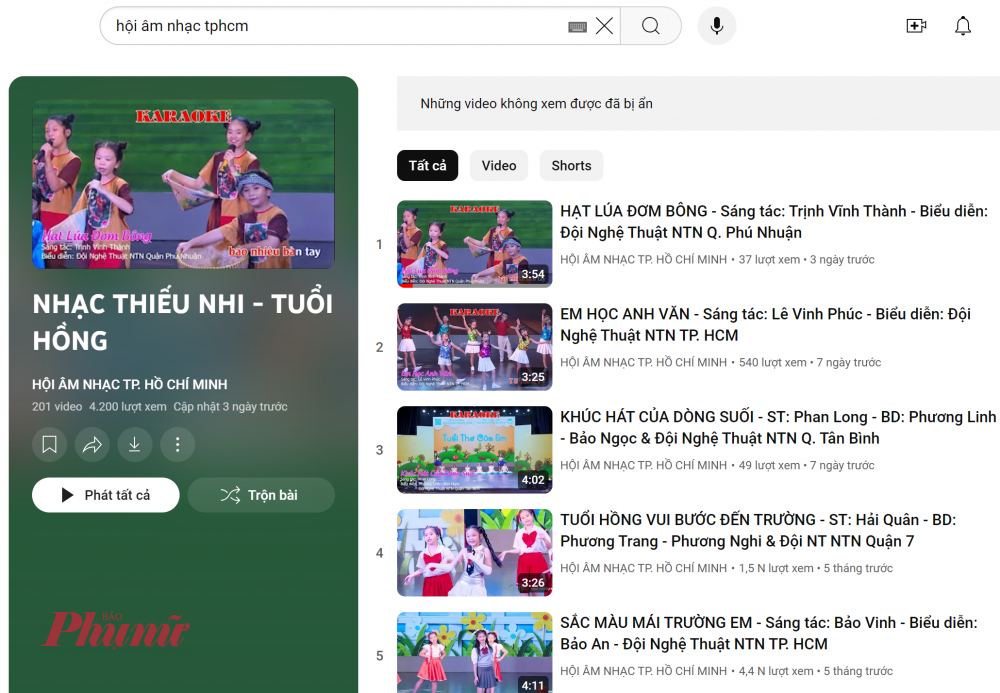
Task: Click the title 'TUỔI HỒNG VUI BƯỚC ĐẾN TRƯỜNG'
Action: click(x=758, y=530)
